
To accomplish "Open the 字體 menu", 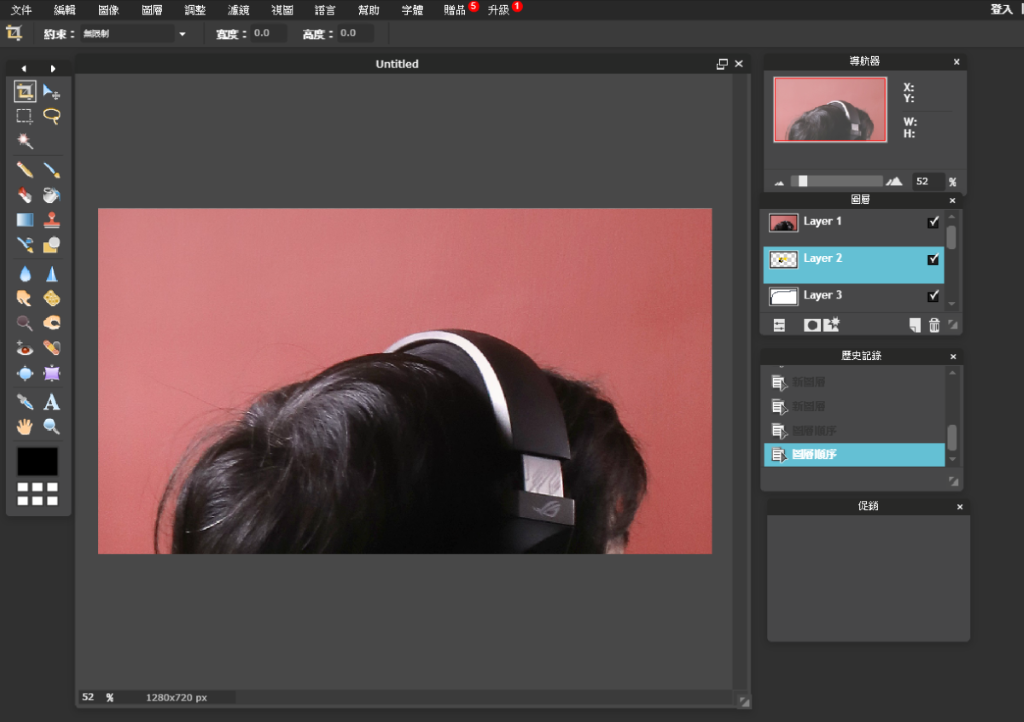I will click(412, 10).
